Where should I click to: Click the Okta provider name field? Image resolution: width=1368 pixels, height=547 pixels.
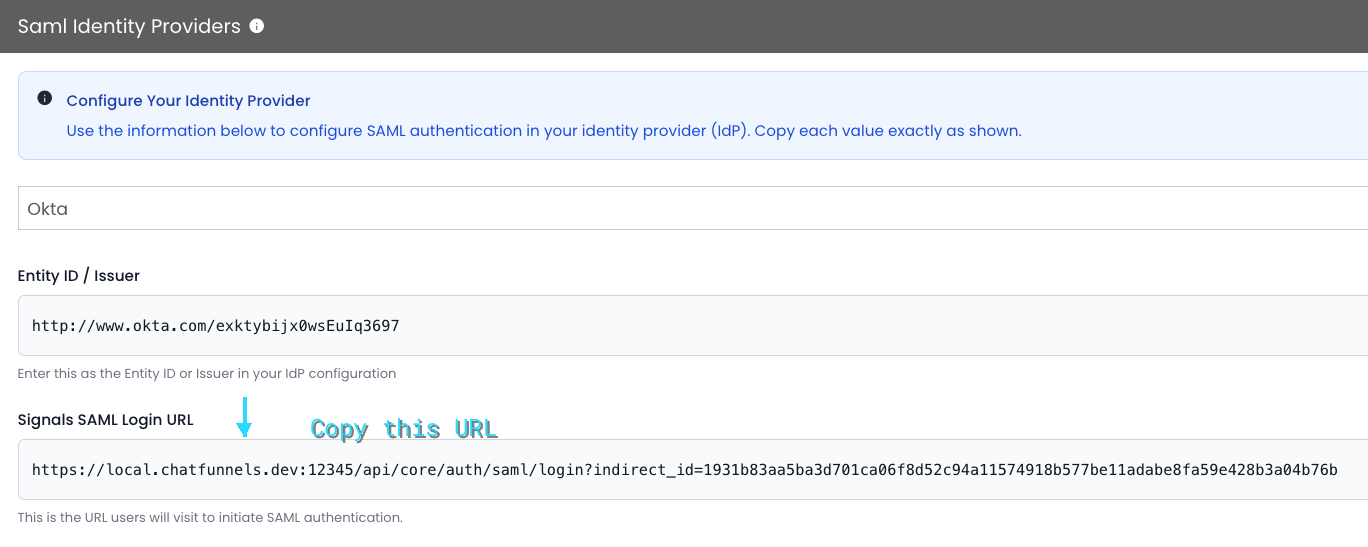tap(692, 208)
